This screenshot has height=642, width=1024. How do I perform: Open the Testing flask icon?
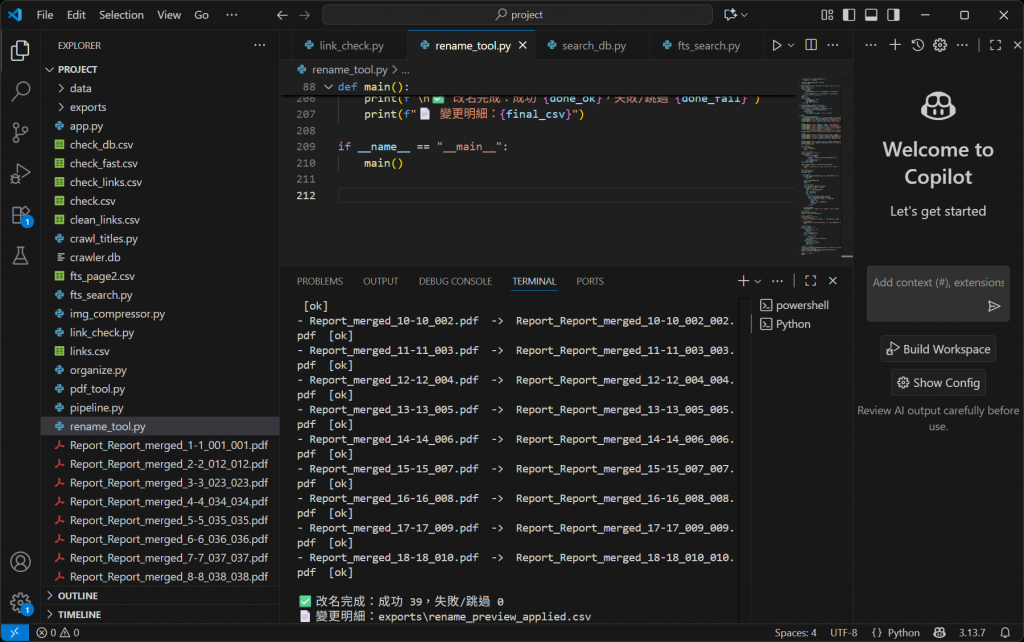tap(20, 255)
